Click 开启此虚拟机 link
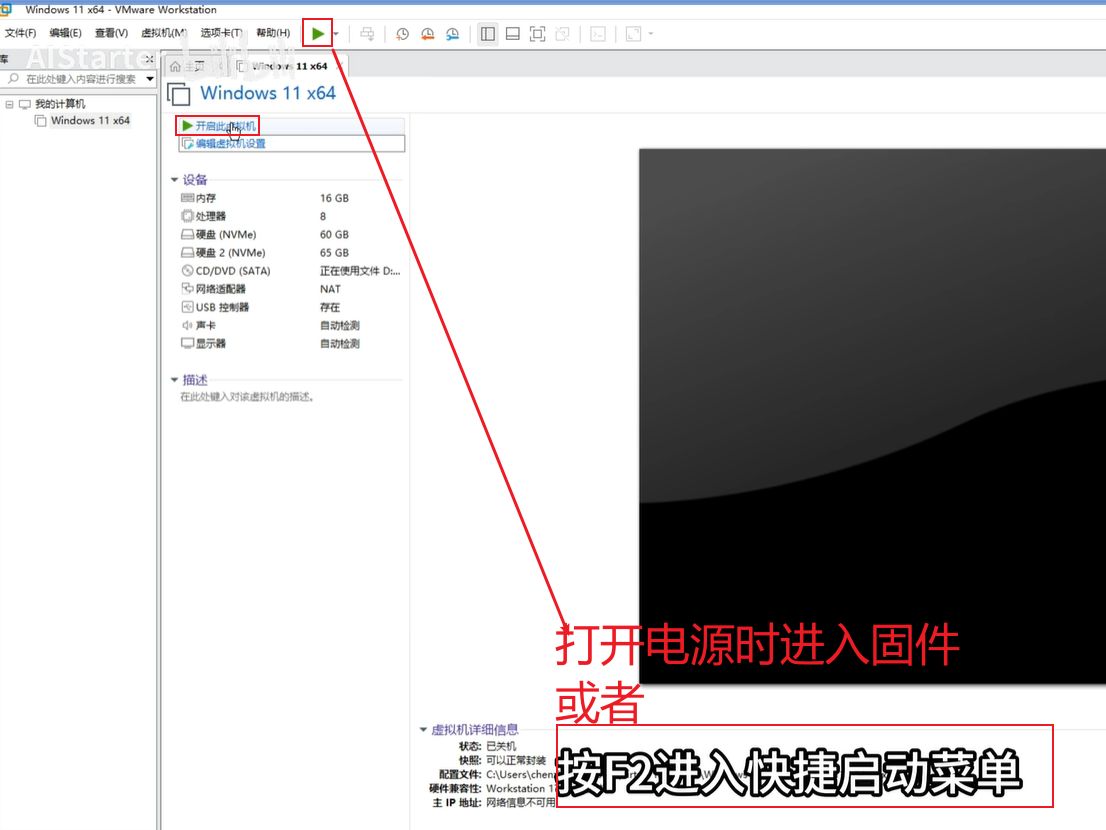The height and width of the screenshot is (830, 1106). [x=225, y=126]
